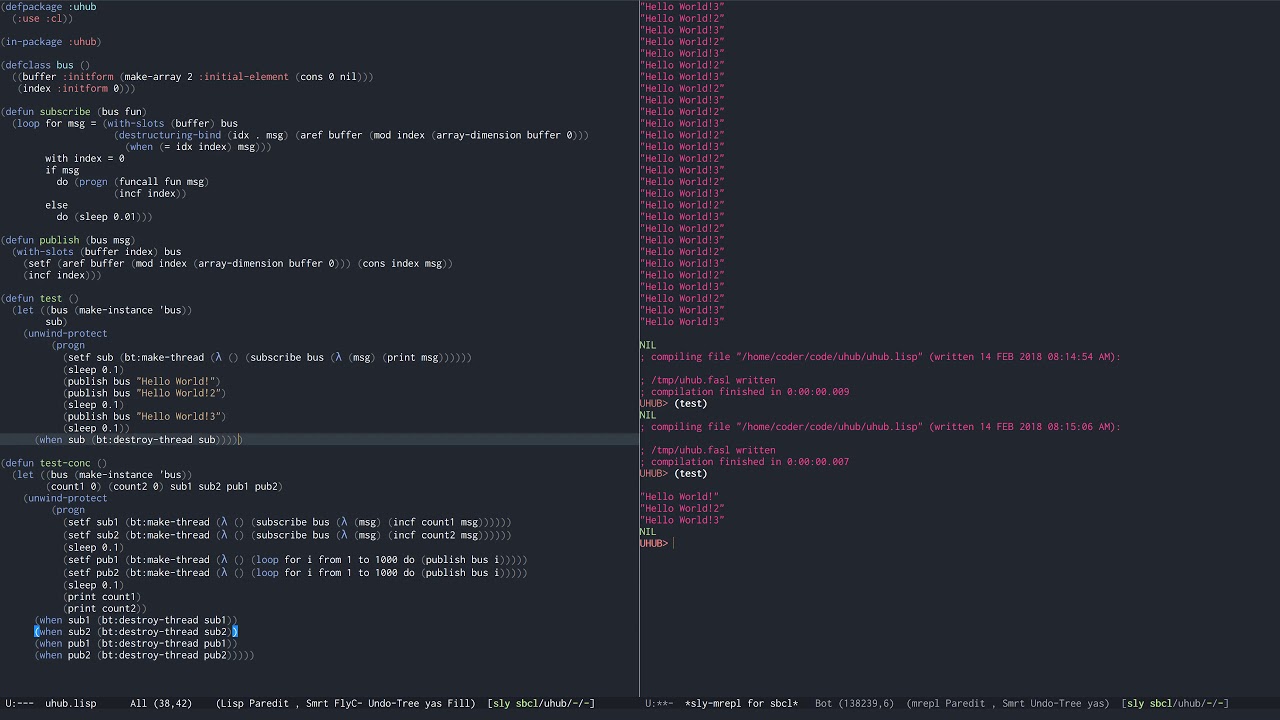
Task: Click the highlighted (when sub2 (bt:destroy-thread sub2)) line
Action: 136,632
